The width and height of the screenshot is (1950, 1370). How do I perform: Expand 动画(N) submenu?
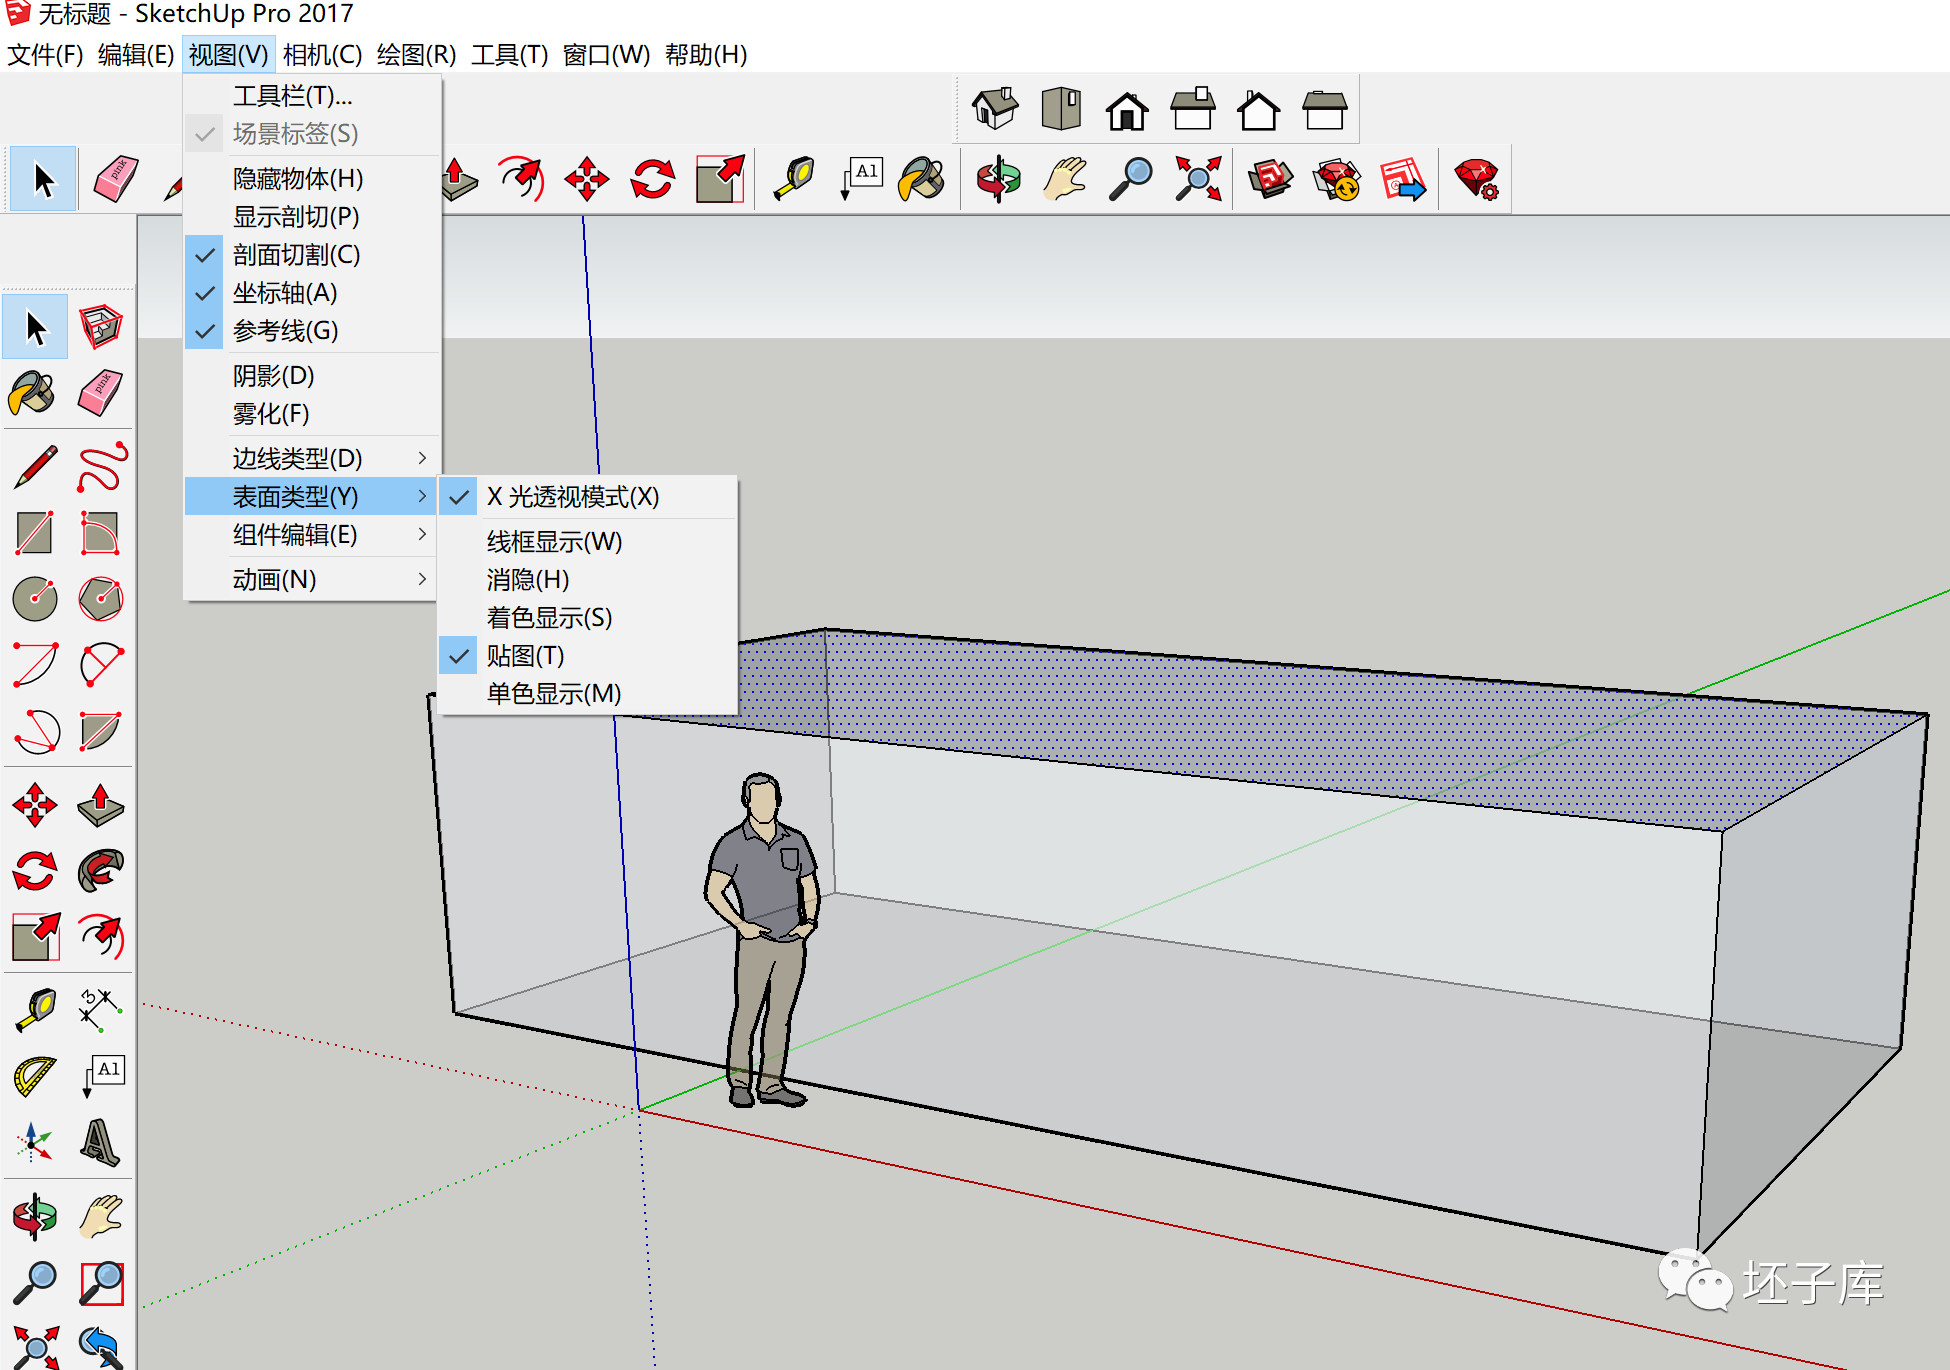point(312,580)
